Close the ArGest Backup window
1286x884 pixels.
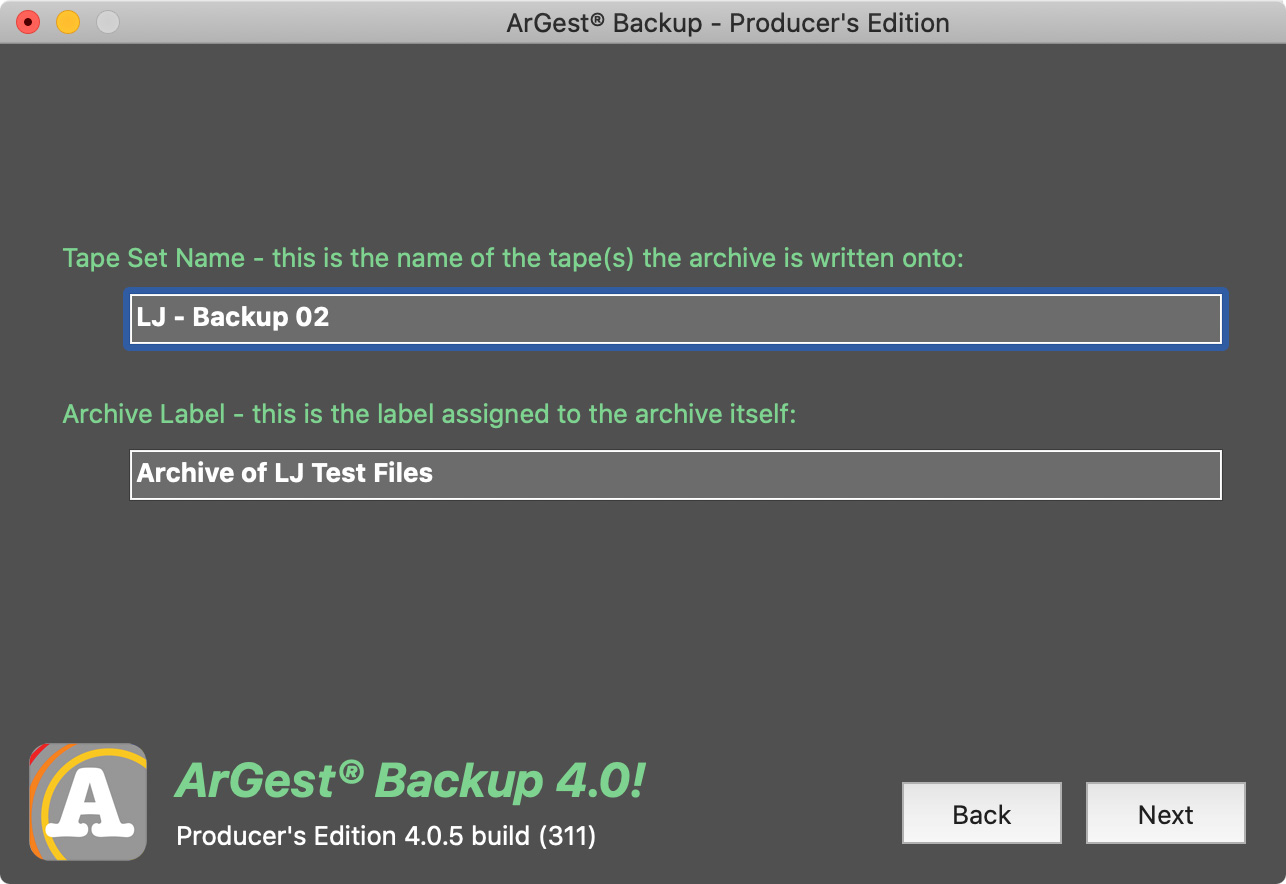click(x=28, y=22)
